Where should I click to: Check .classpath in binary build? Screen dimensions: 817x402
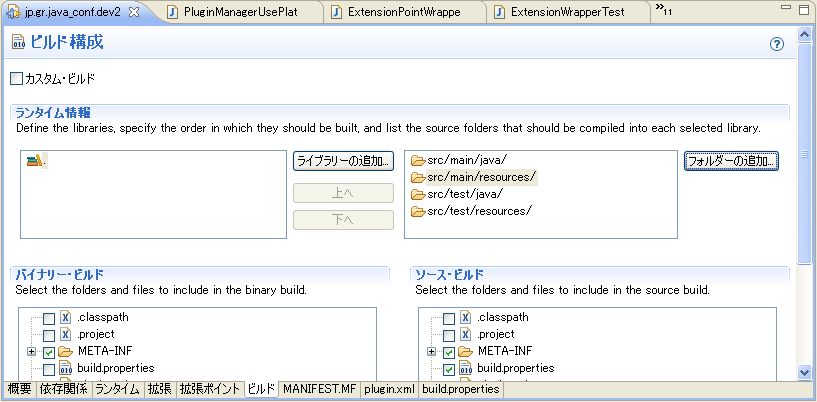[x=48, y=318]
